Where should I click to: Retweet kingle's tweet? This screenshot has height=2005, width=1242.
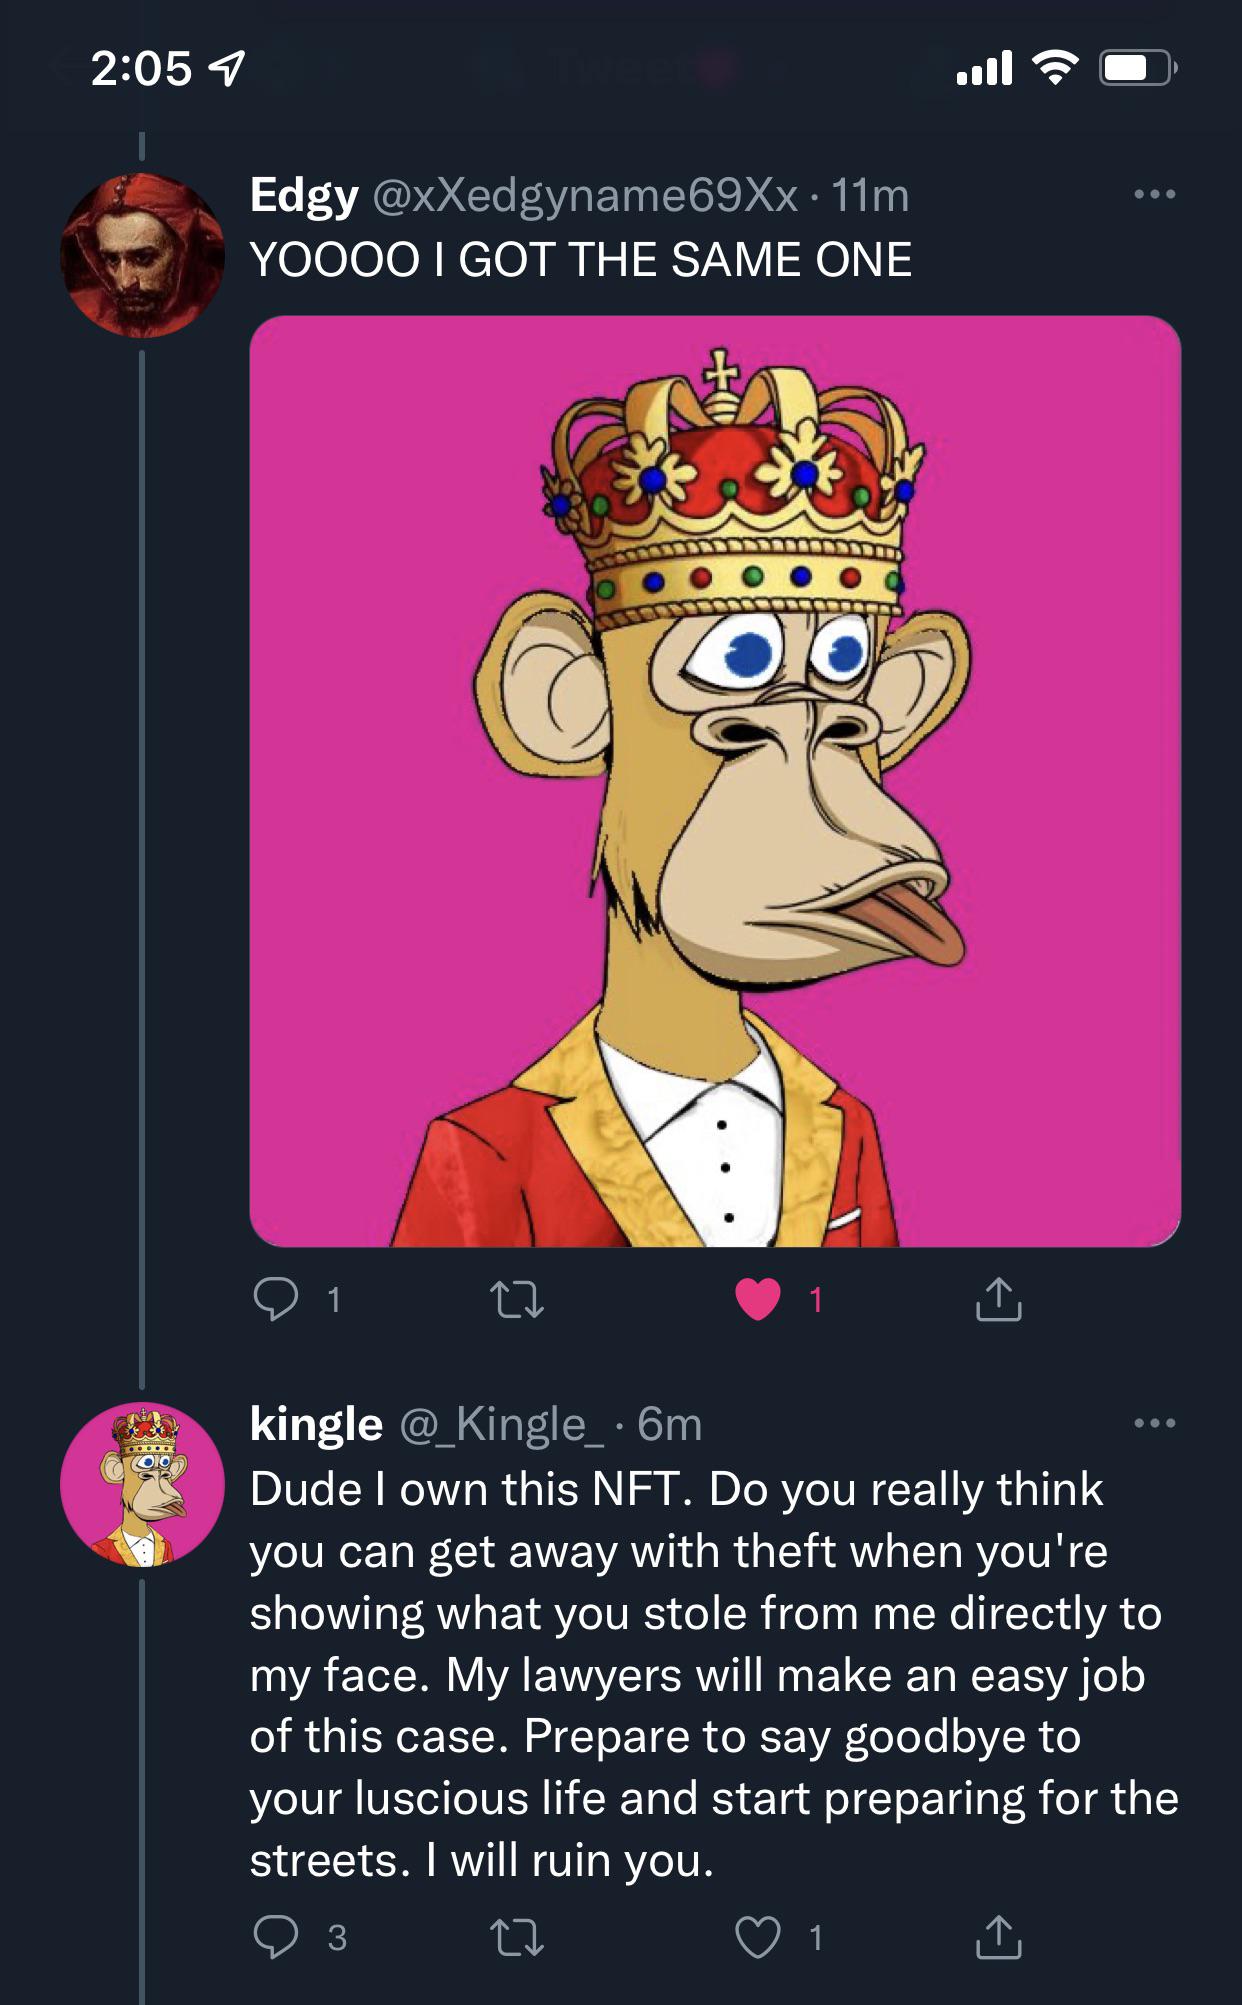[517, 1937]
